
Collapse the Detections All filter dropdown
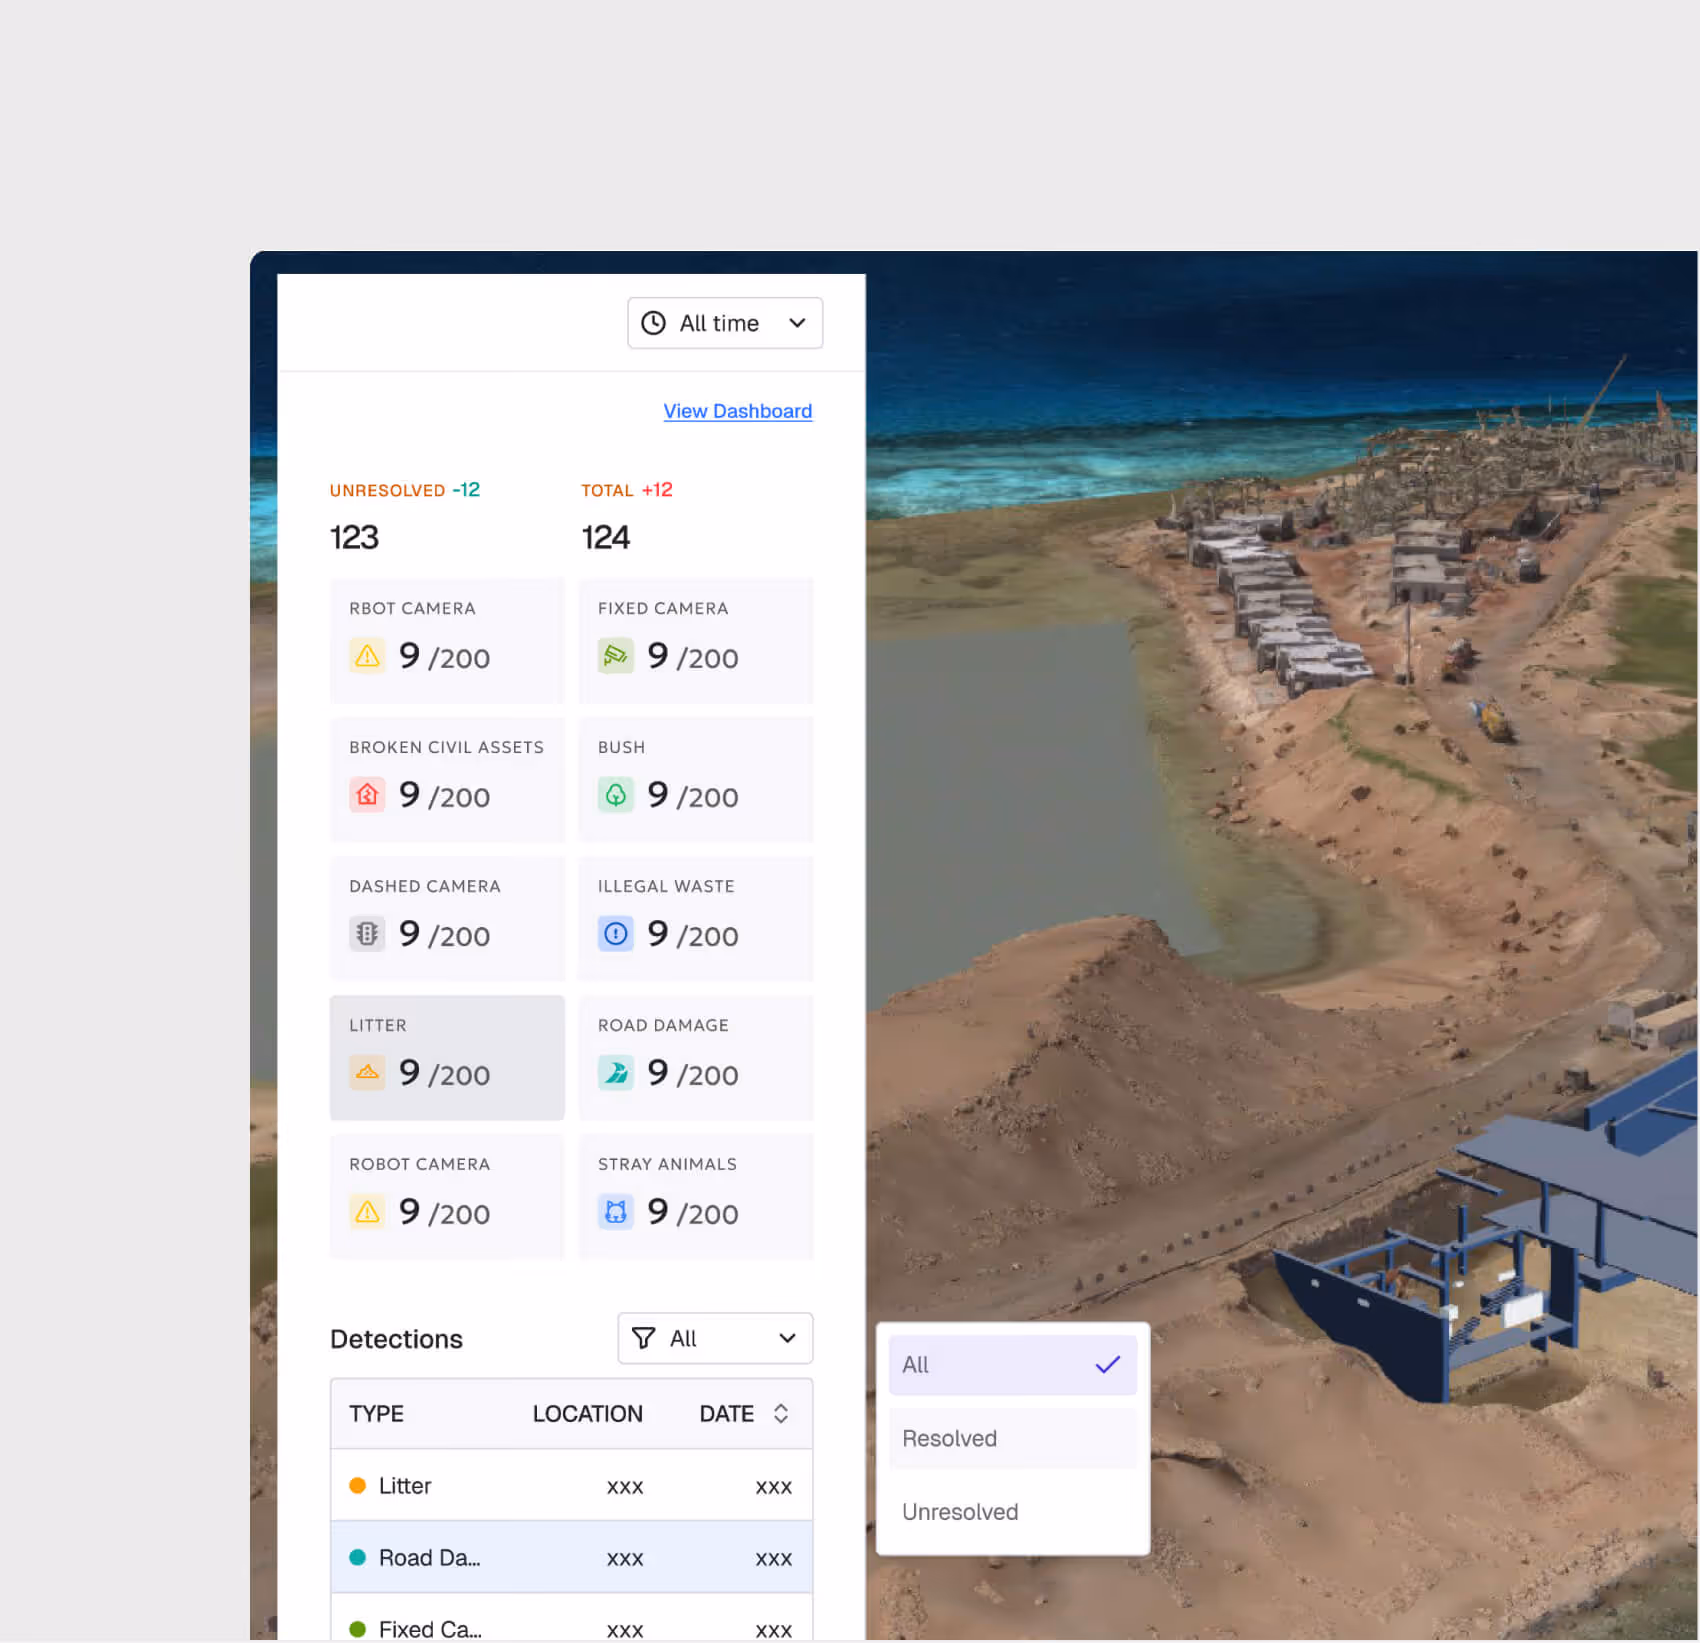click(x=715, y=1338)
